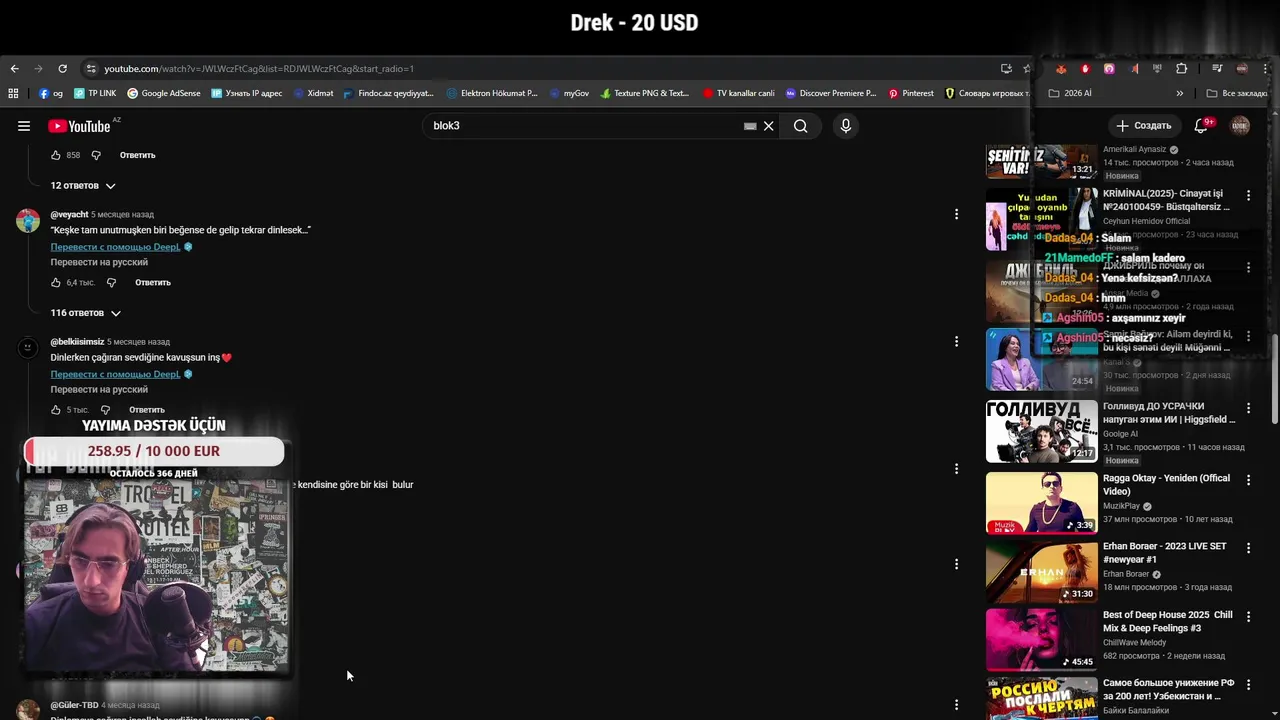Open options for Ragga Oktay Yeniden video
The width and height of the screenshot is (1280, 720).
(1248, 479)
